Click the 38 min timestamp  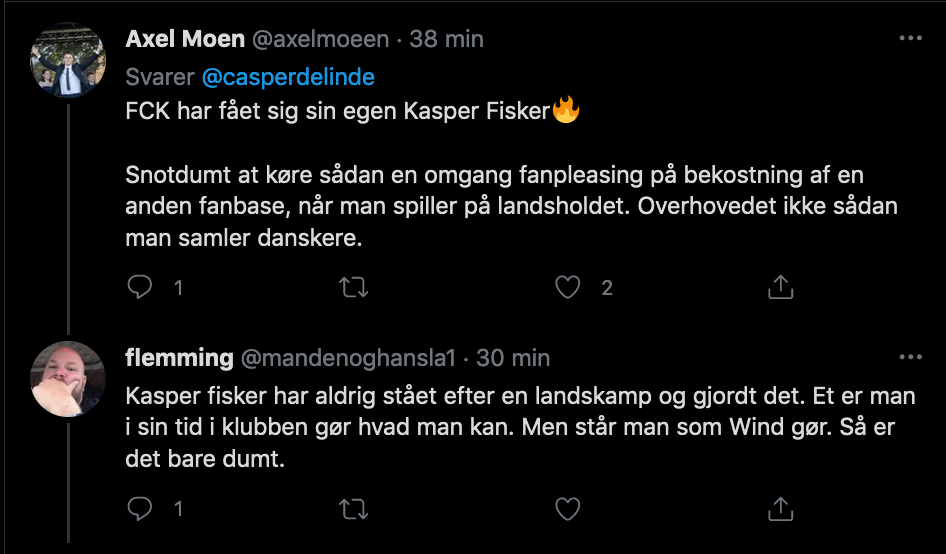[x=446, y=39]
